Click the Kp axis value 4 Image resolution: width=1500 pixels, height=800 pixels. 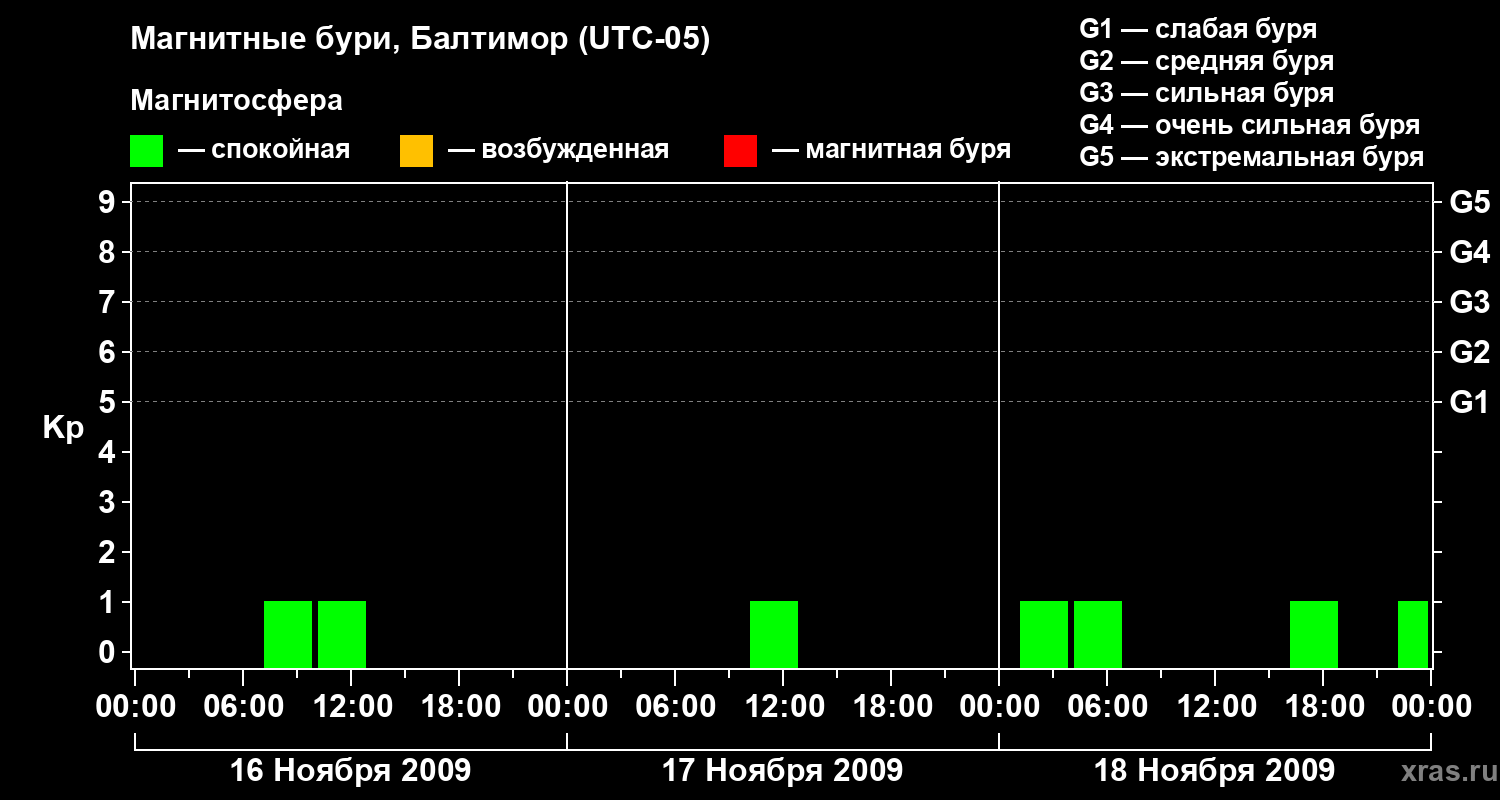point(109,452)
